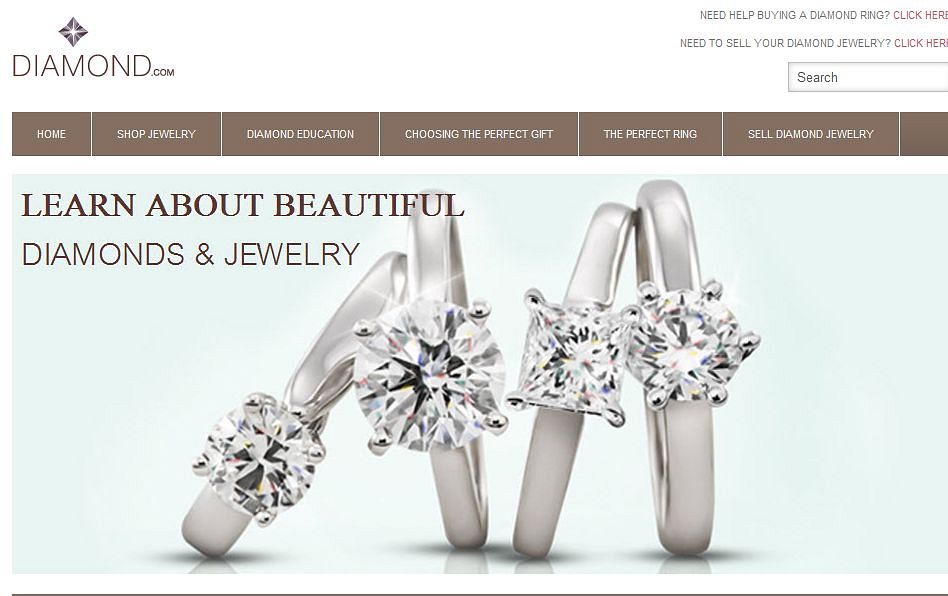Click the DIAMOND.com logo text

point(93,66)
